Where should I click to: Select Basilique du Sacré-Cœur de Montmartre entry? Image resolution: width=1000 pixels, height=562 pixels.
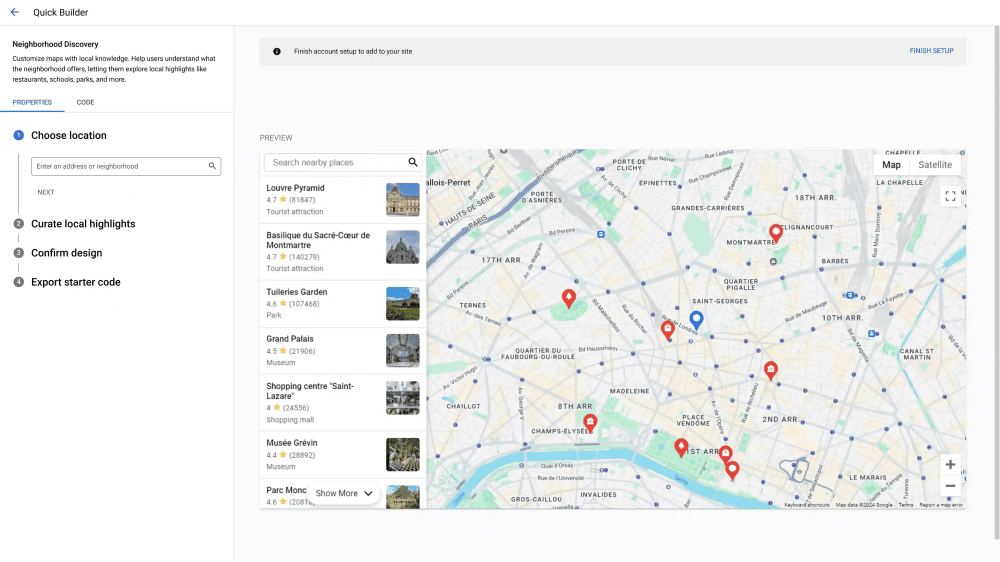pyautogui.click(x=342, y=252)
